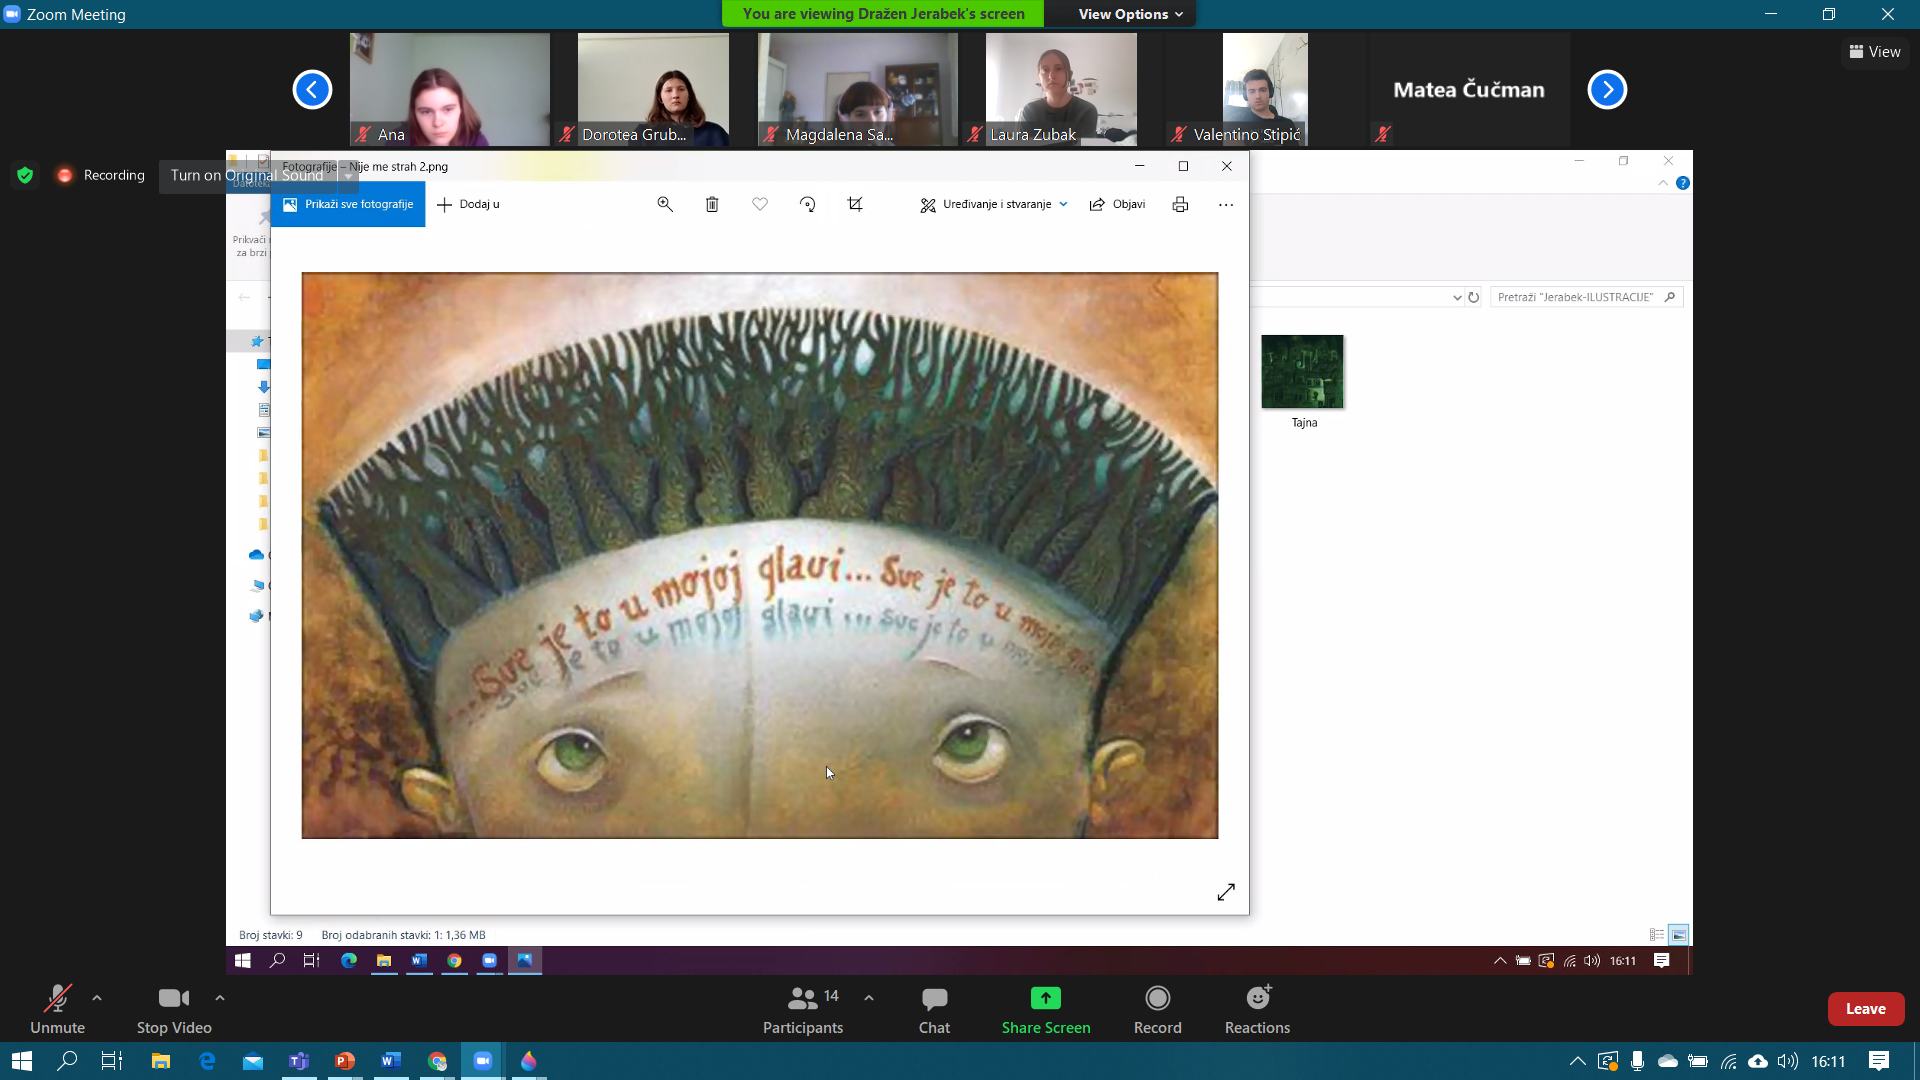Open the notification center icon
The width and height of the screenshot is (1920, 1080).
pos(1879,1061)
